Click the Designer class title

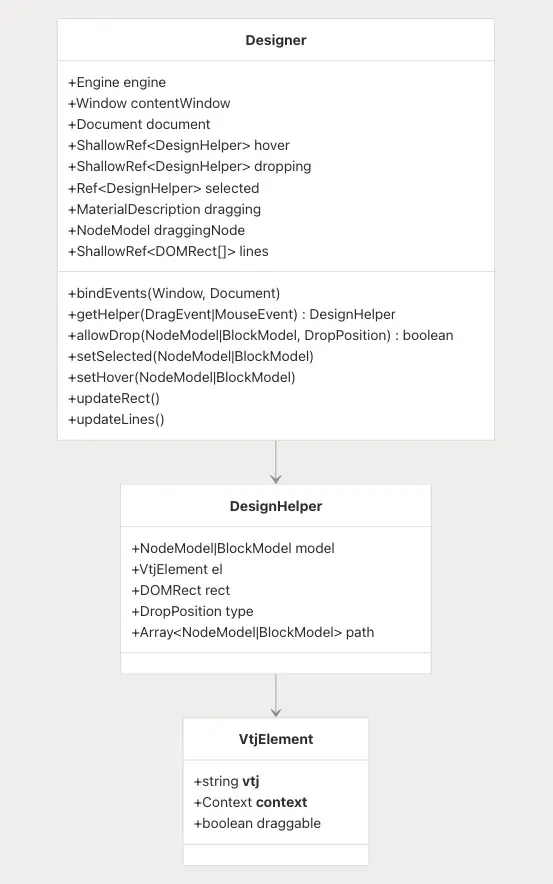276,40
